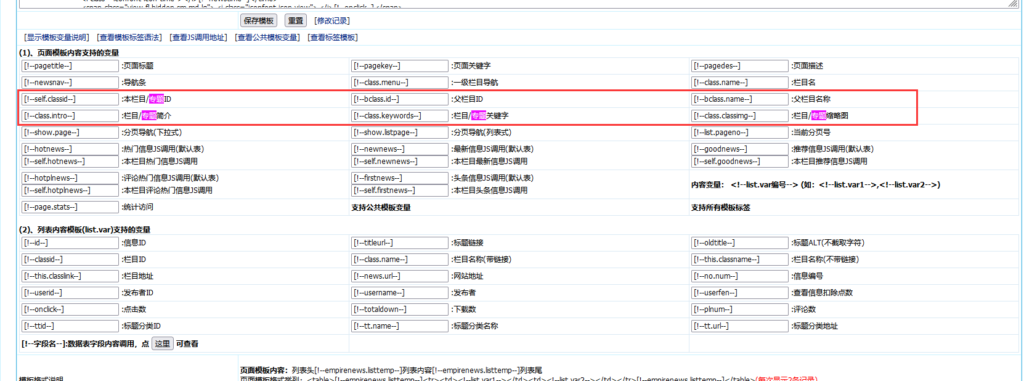The width and height of the screenshot is (1024, 381).
Task: Select the [!--tt.url--] input field
Action: pyautogui.click(x=741, y=326)
